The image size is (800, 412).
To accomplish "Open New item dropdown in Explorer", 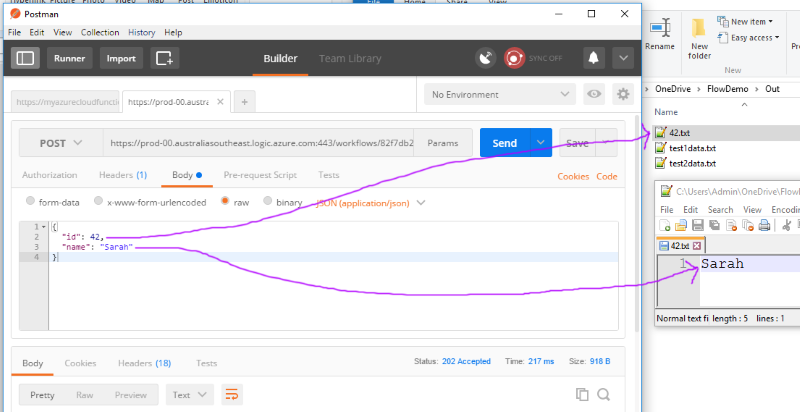I will coord(745,21).
